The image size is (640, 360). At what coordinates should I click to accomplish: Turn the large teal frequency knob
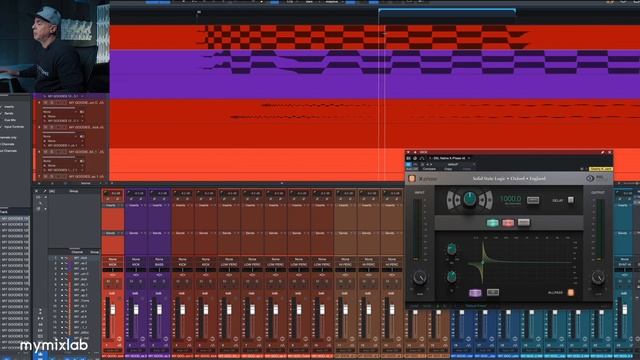tap(469, 199)
